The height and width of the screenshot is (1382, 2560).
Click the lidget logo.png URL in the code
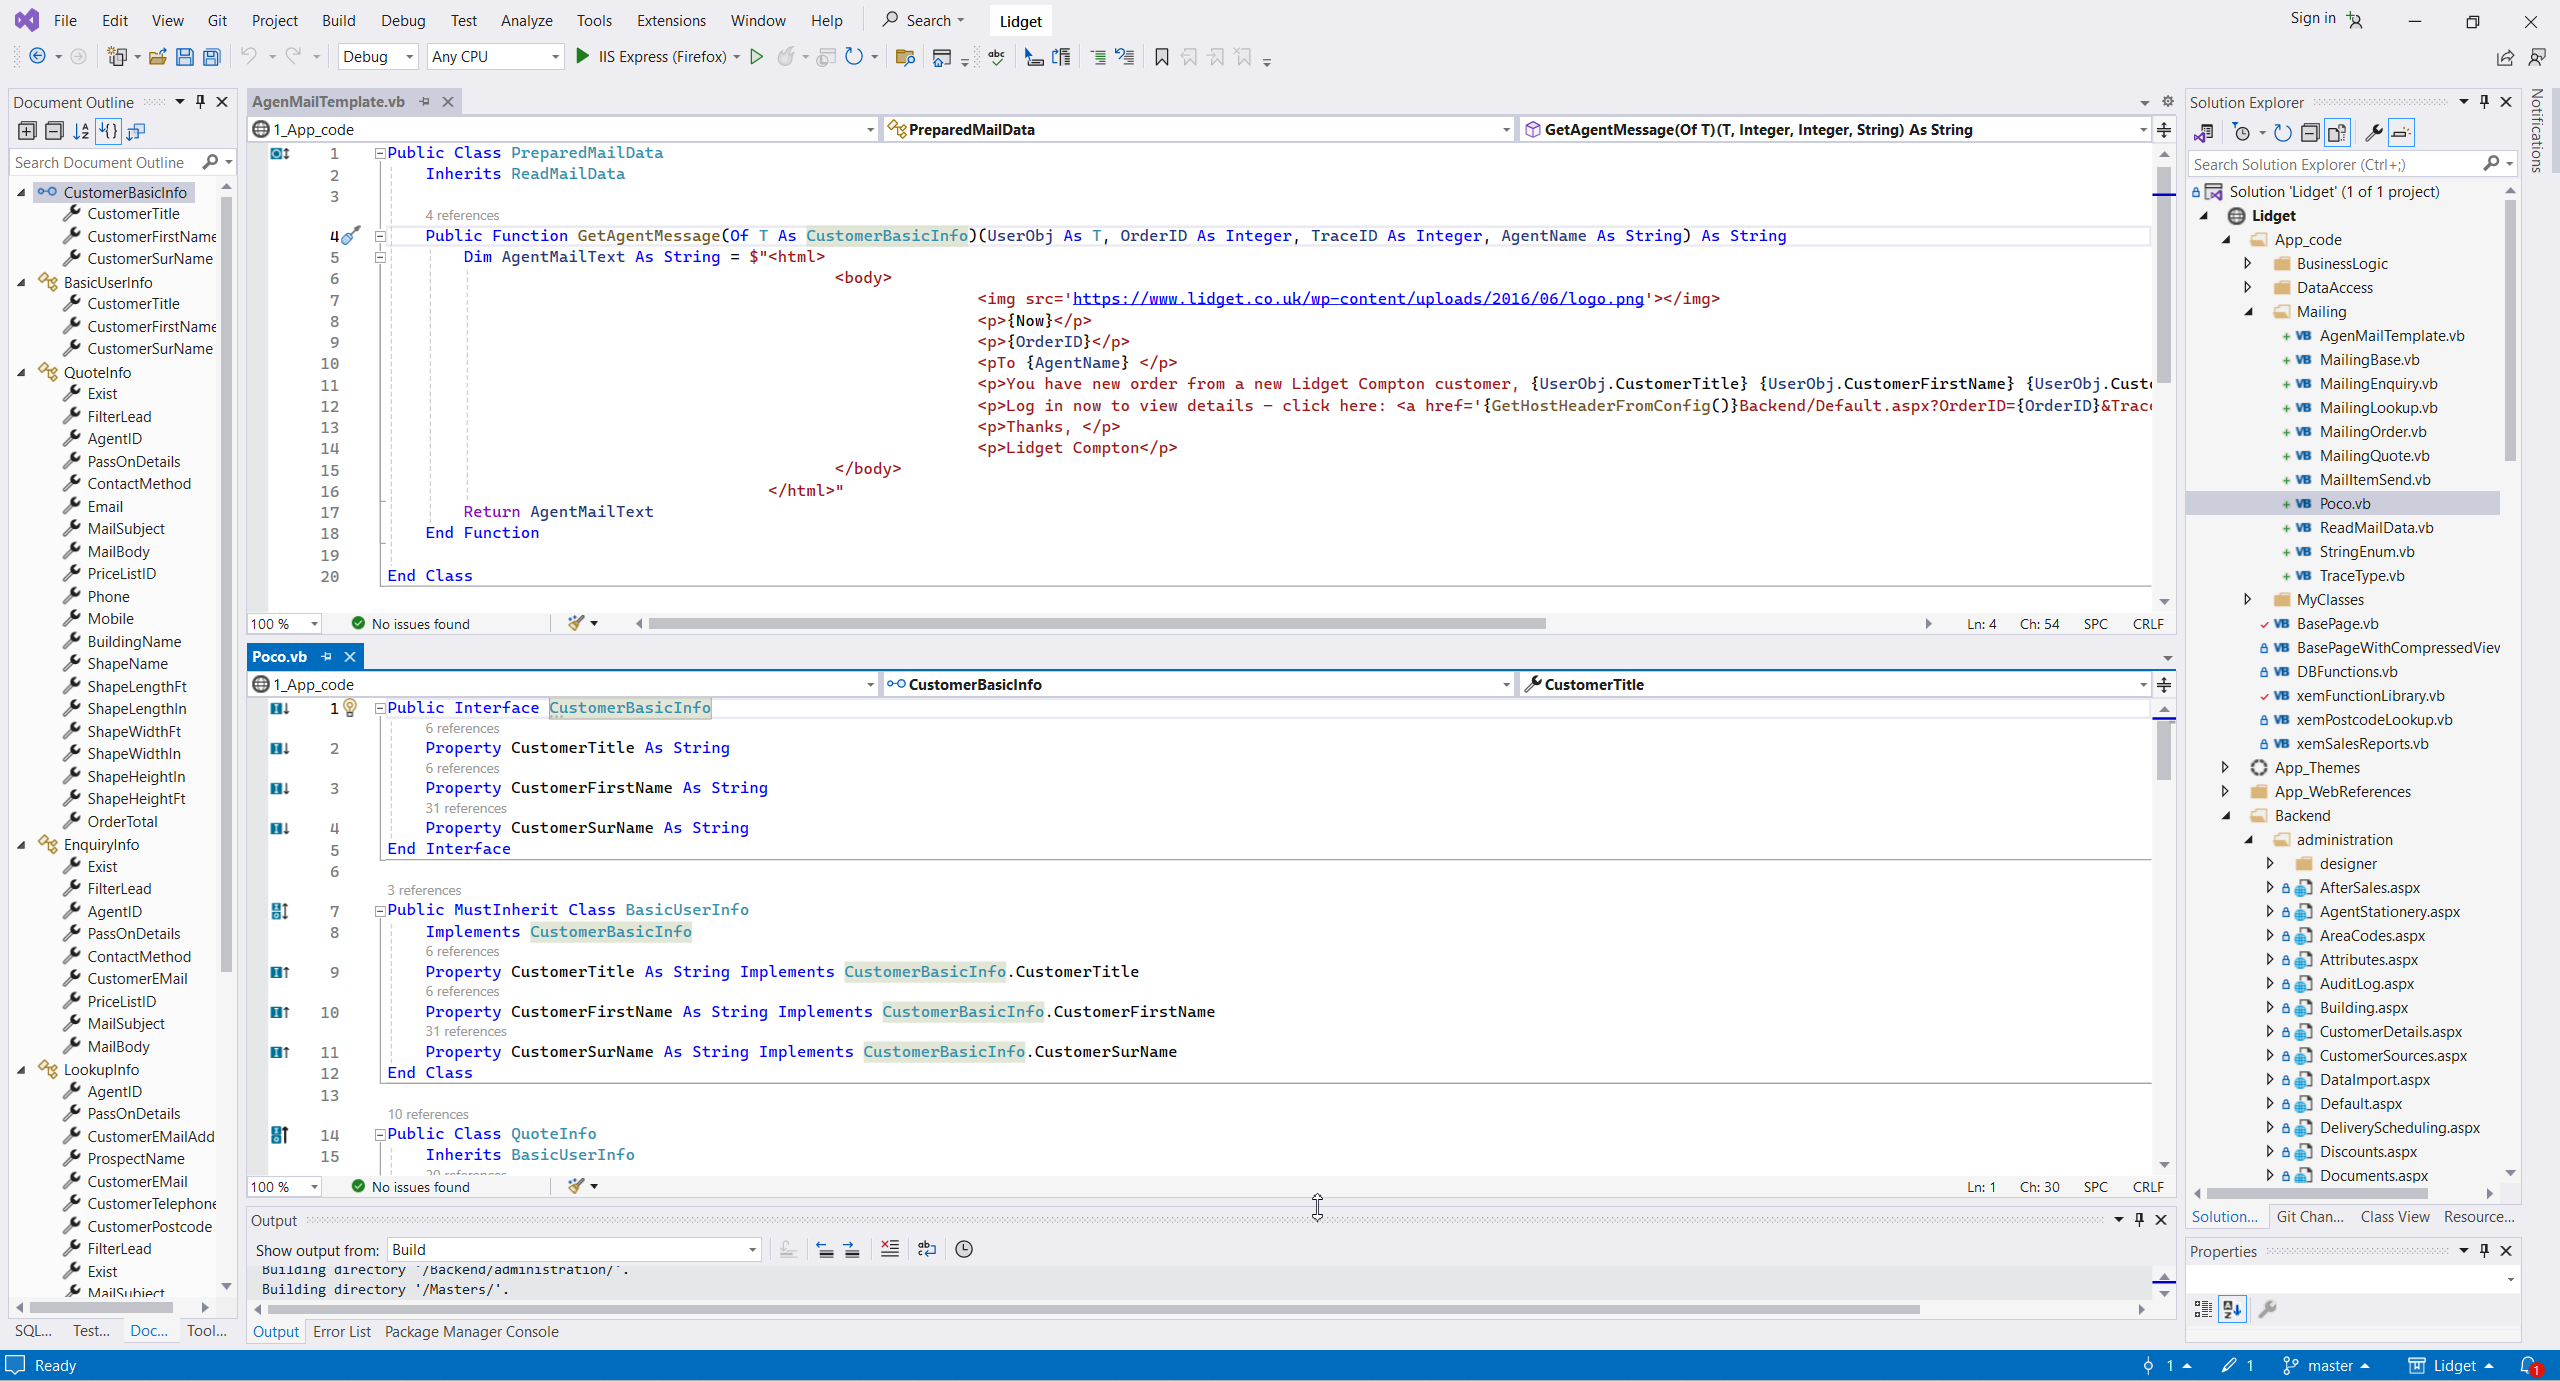(1357, 299)
